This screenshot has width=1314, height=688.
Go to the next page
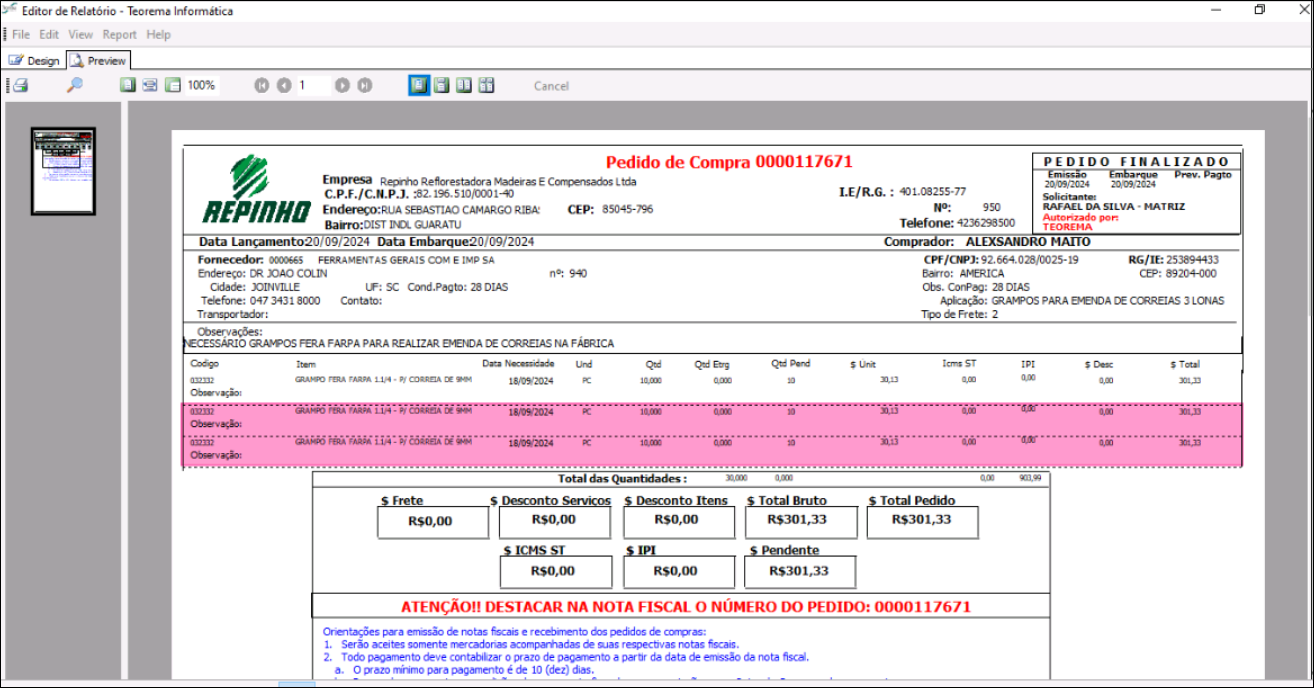[x=342, y=86]
